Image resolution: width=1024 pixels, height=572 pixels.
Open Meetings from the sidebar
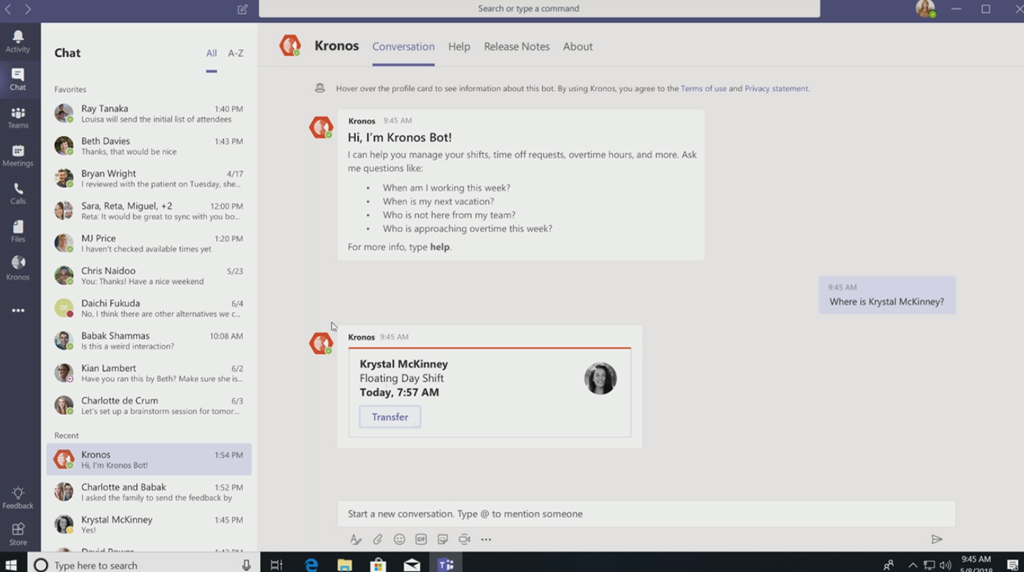click(x=18, y=155)
